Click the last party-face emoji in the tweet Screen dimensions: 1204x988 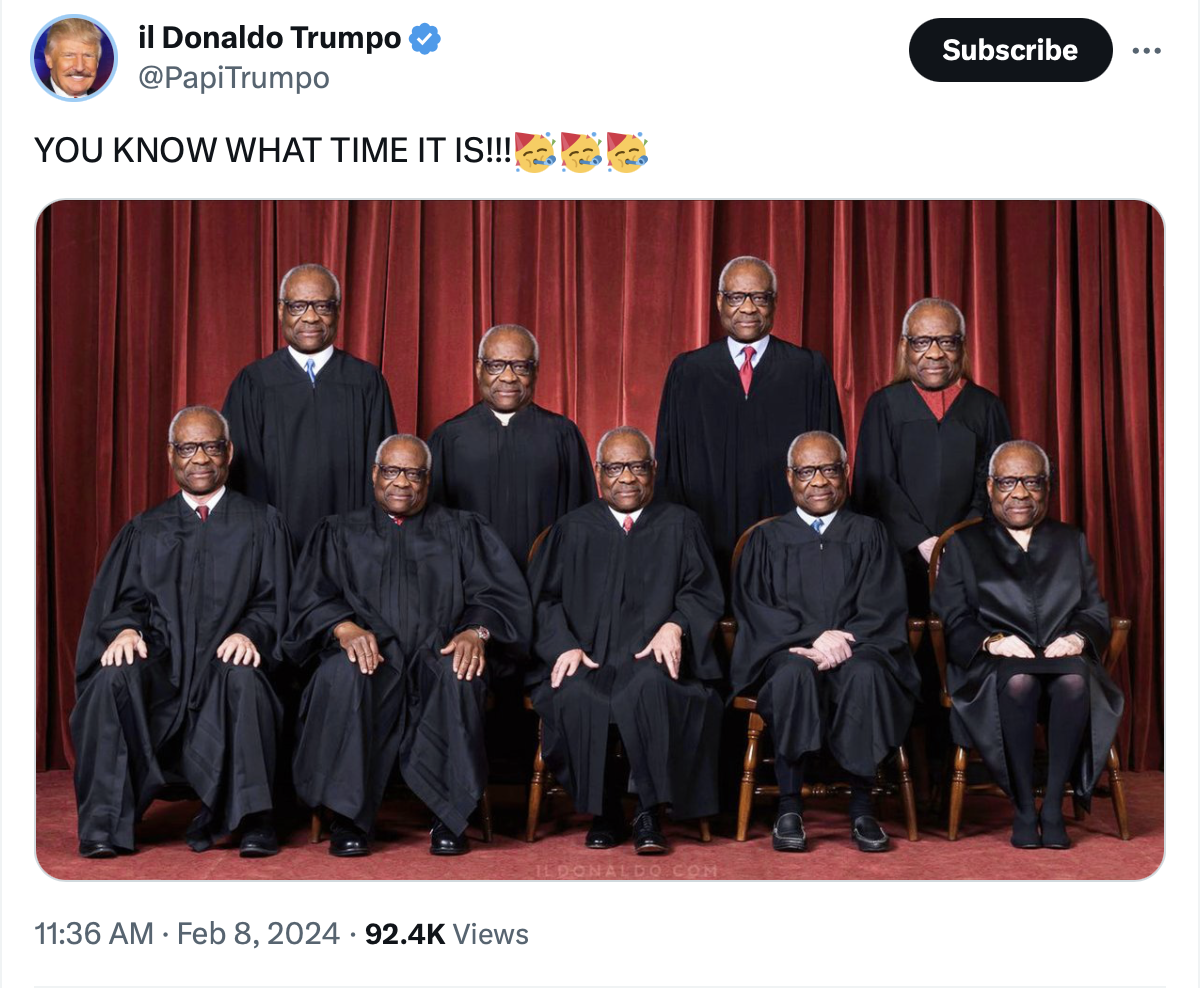pyautogui.click(x=627, y=150)
